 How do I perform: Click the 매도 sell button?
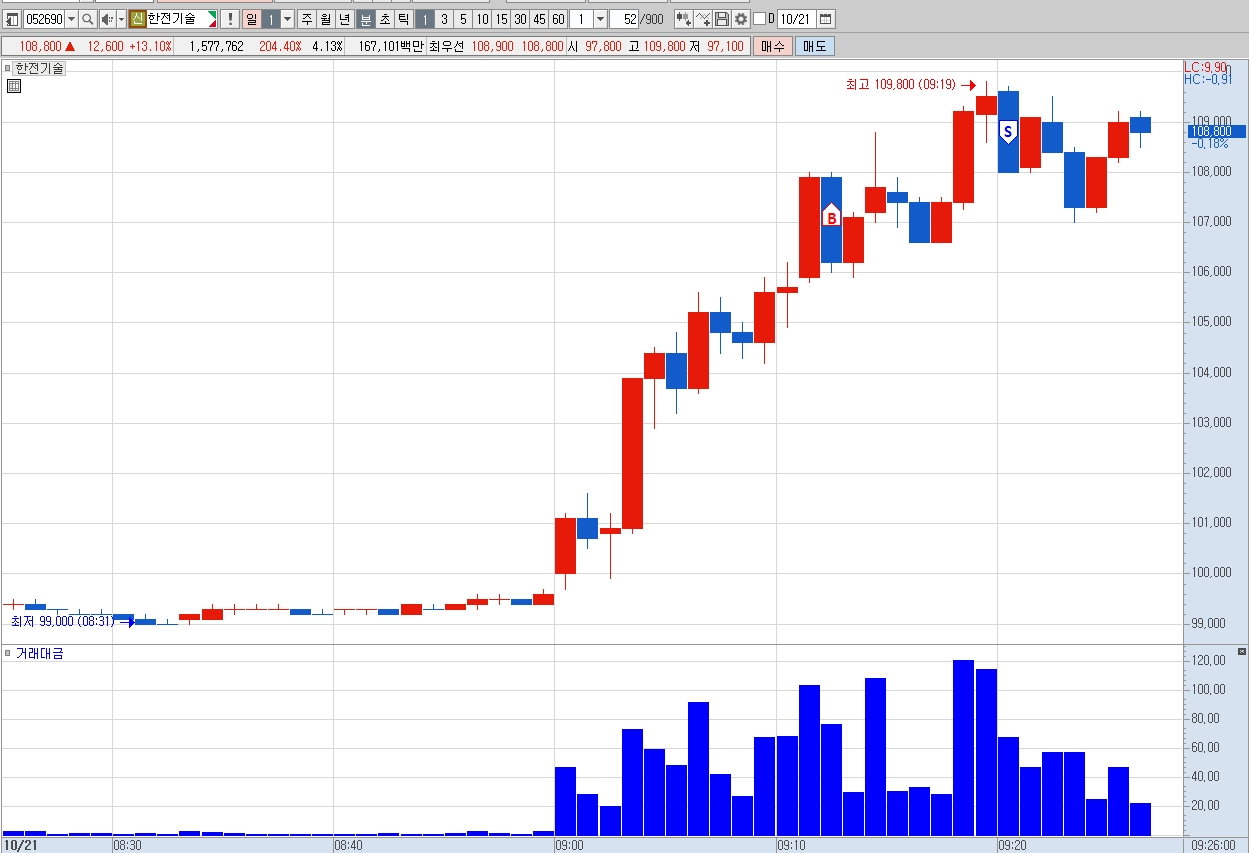[815, 46]
